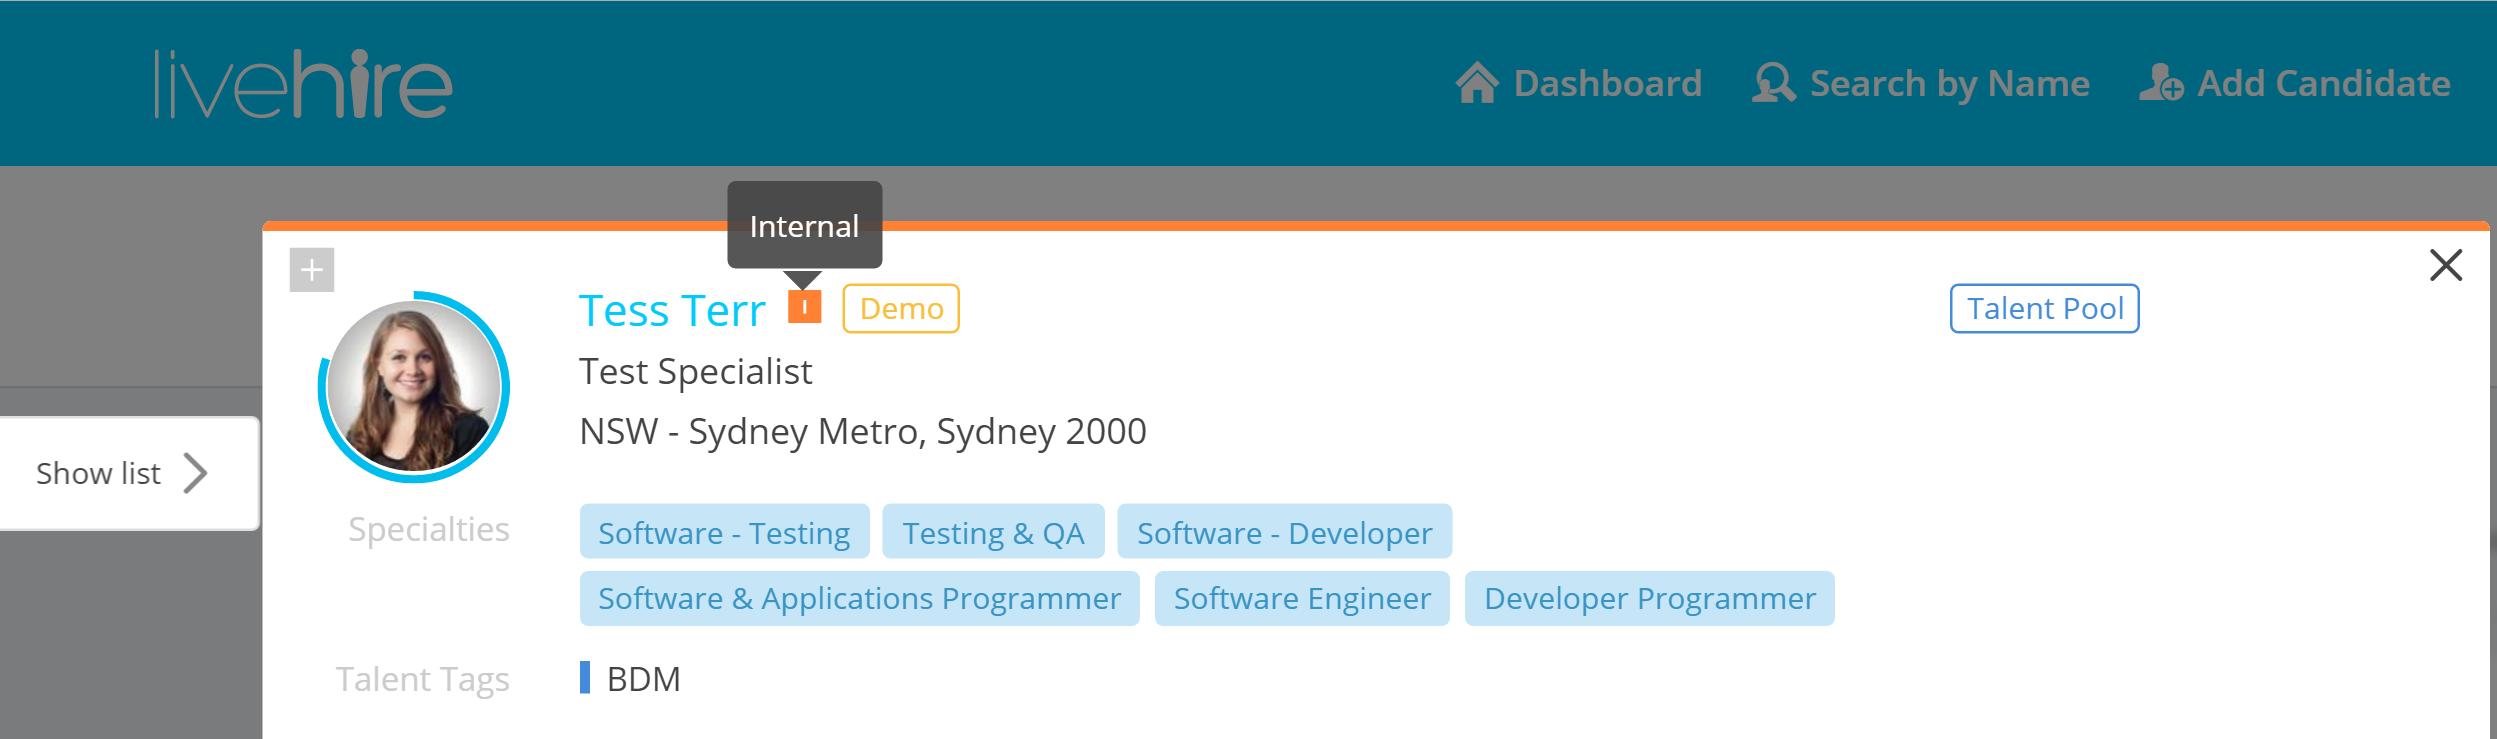Click the blue BDM tag color marker
This screenshot has height=739, width=2497.
(x=585, y=678)
